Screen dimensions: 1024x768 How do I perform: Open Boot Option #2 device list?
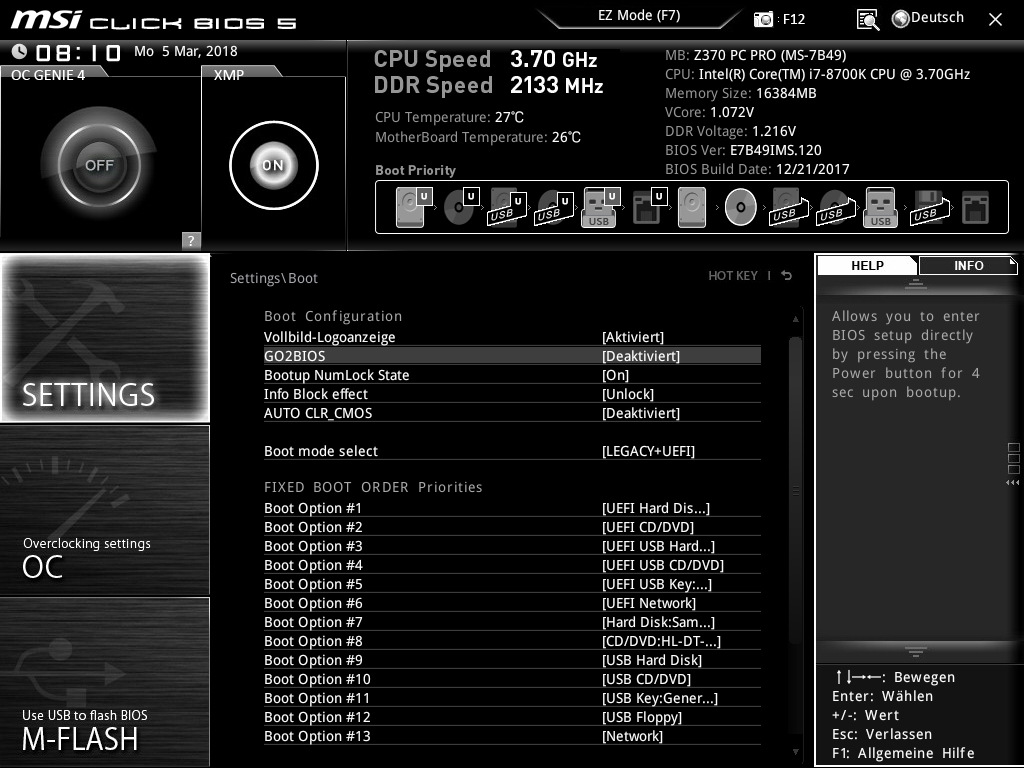tap(512, 527)
